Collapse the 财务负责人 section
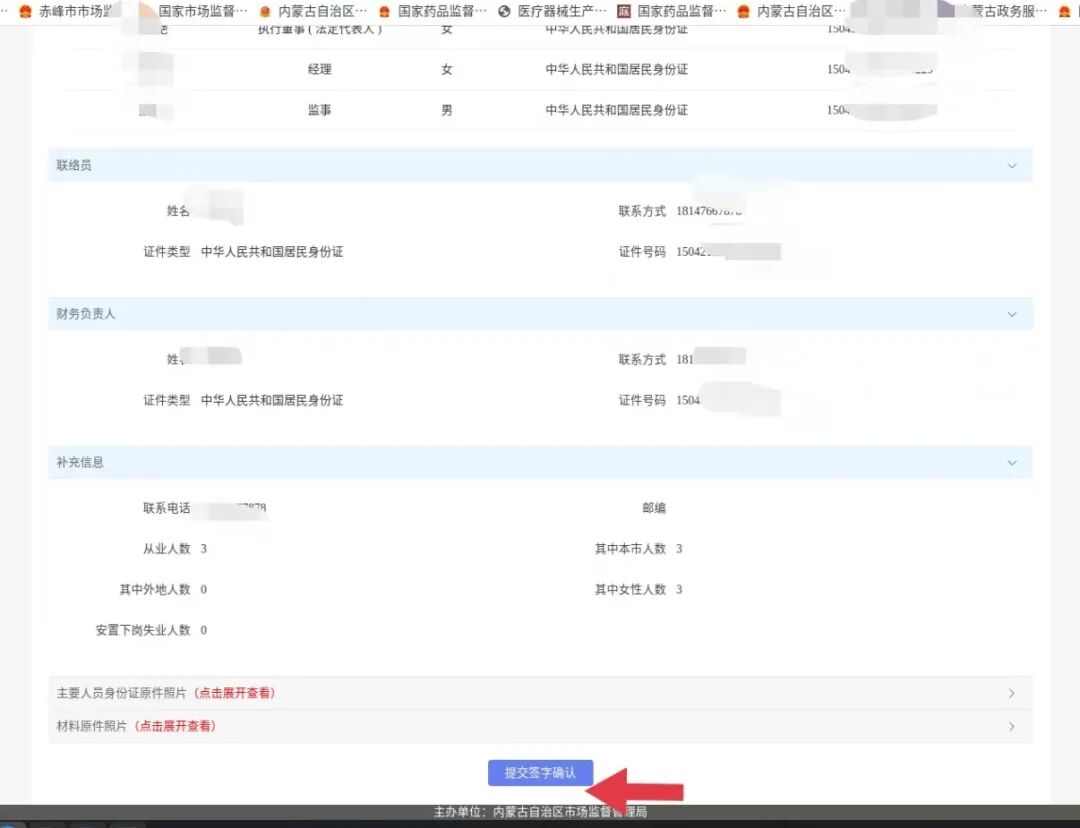 [1010, 313]
